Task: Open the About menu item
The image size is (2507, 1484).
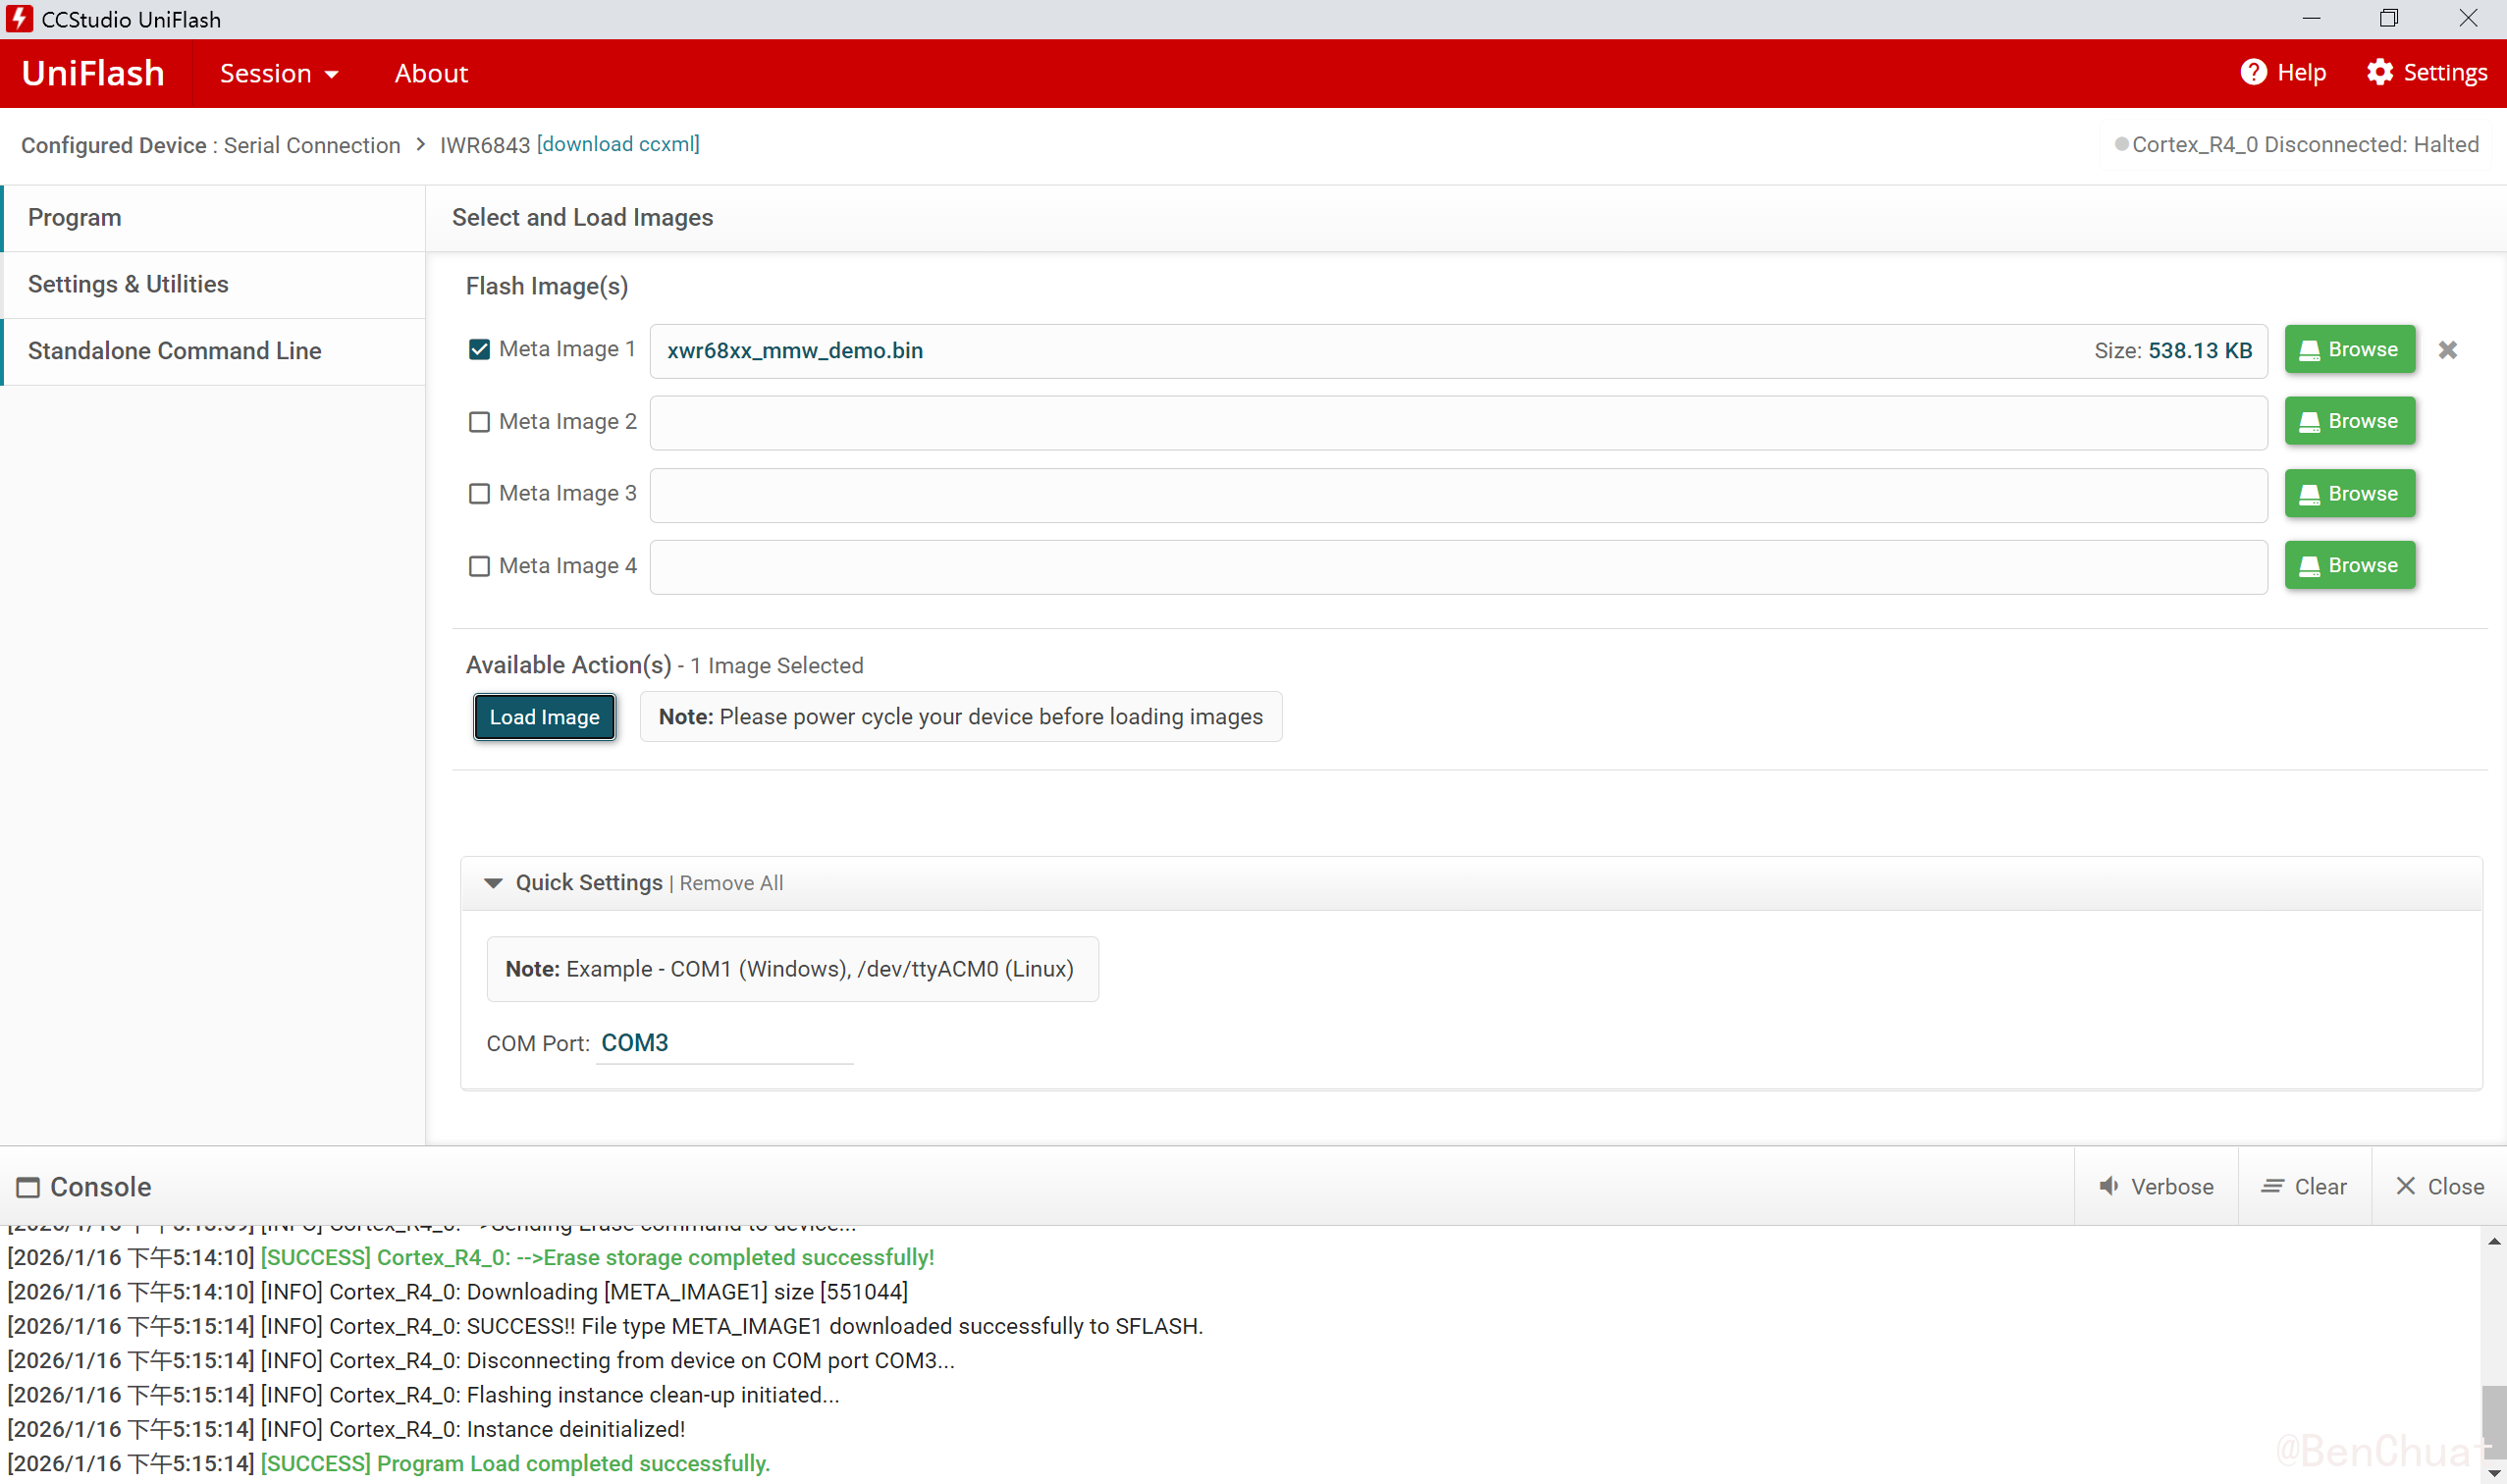Action: 431,73
